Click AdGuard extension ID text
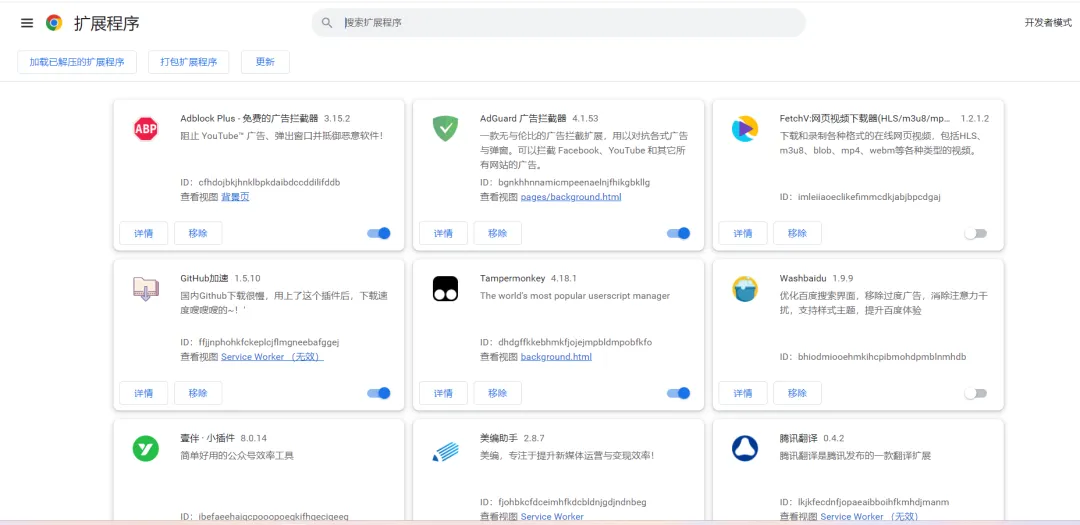1080x525 pixels. 565,183
